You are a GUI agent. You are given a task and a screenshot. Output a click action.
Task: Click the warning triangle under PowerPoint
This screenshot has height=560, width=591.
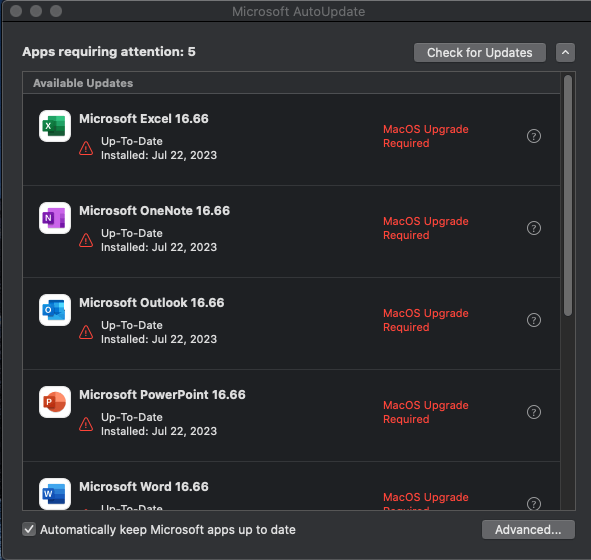[86, 424]
